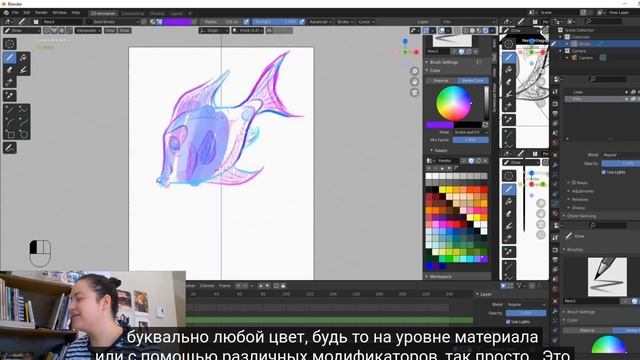The image size is (640, 360).
Task: Open Stroke and Fill mode dropdown
Action: click(x=471, y=132)
